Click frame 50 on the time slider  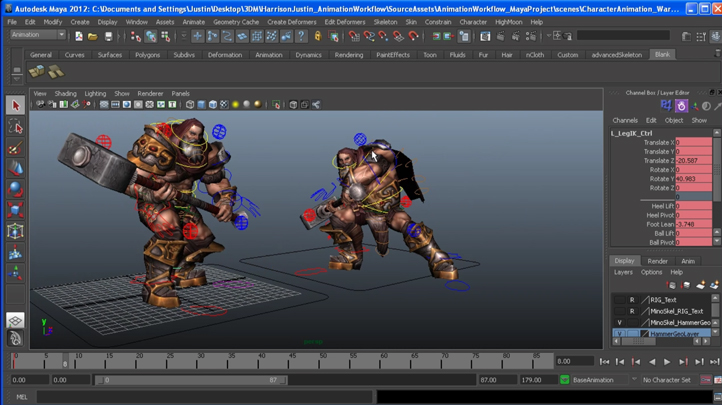pos(320,362)
